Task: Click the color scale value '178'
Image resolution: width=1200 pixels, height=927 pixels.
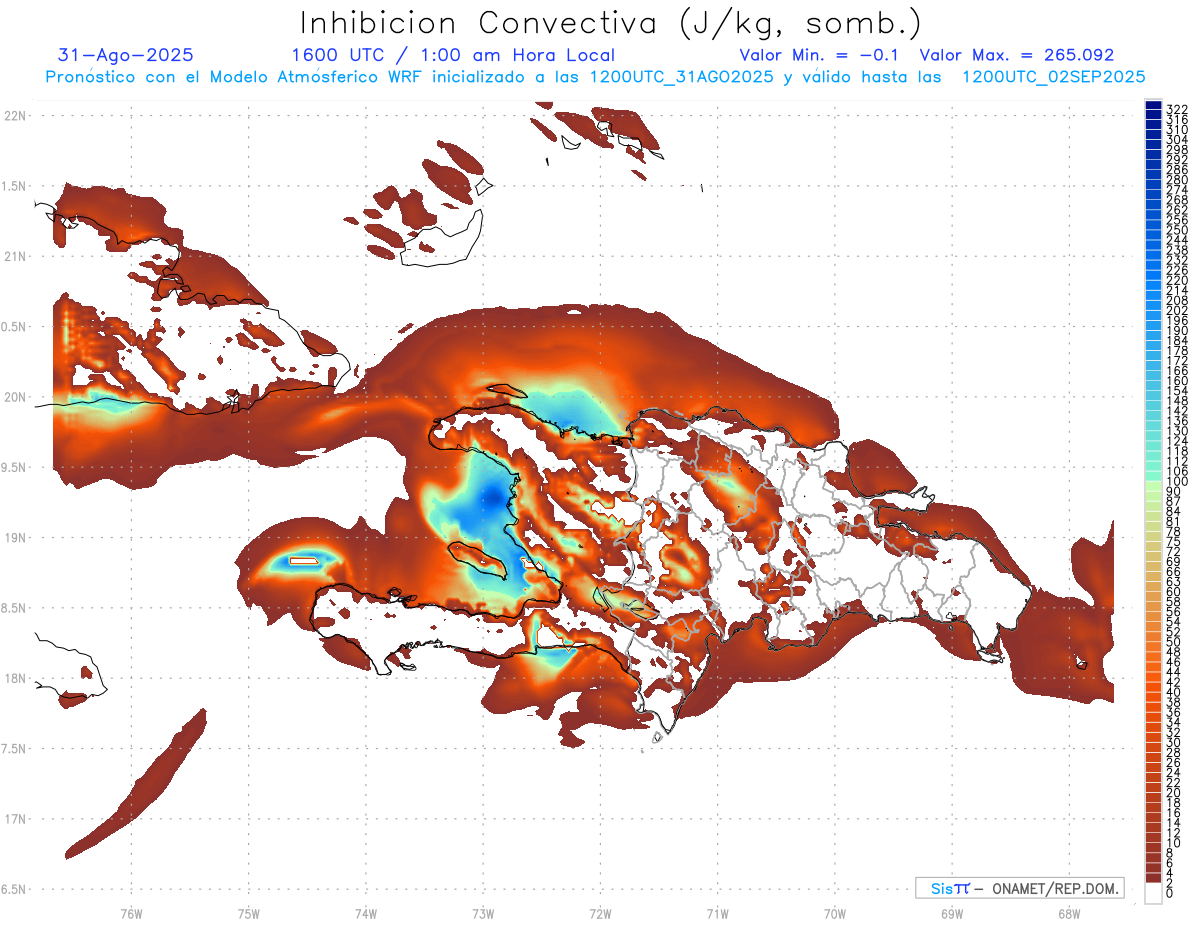Action: pos(1177,351)
